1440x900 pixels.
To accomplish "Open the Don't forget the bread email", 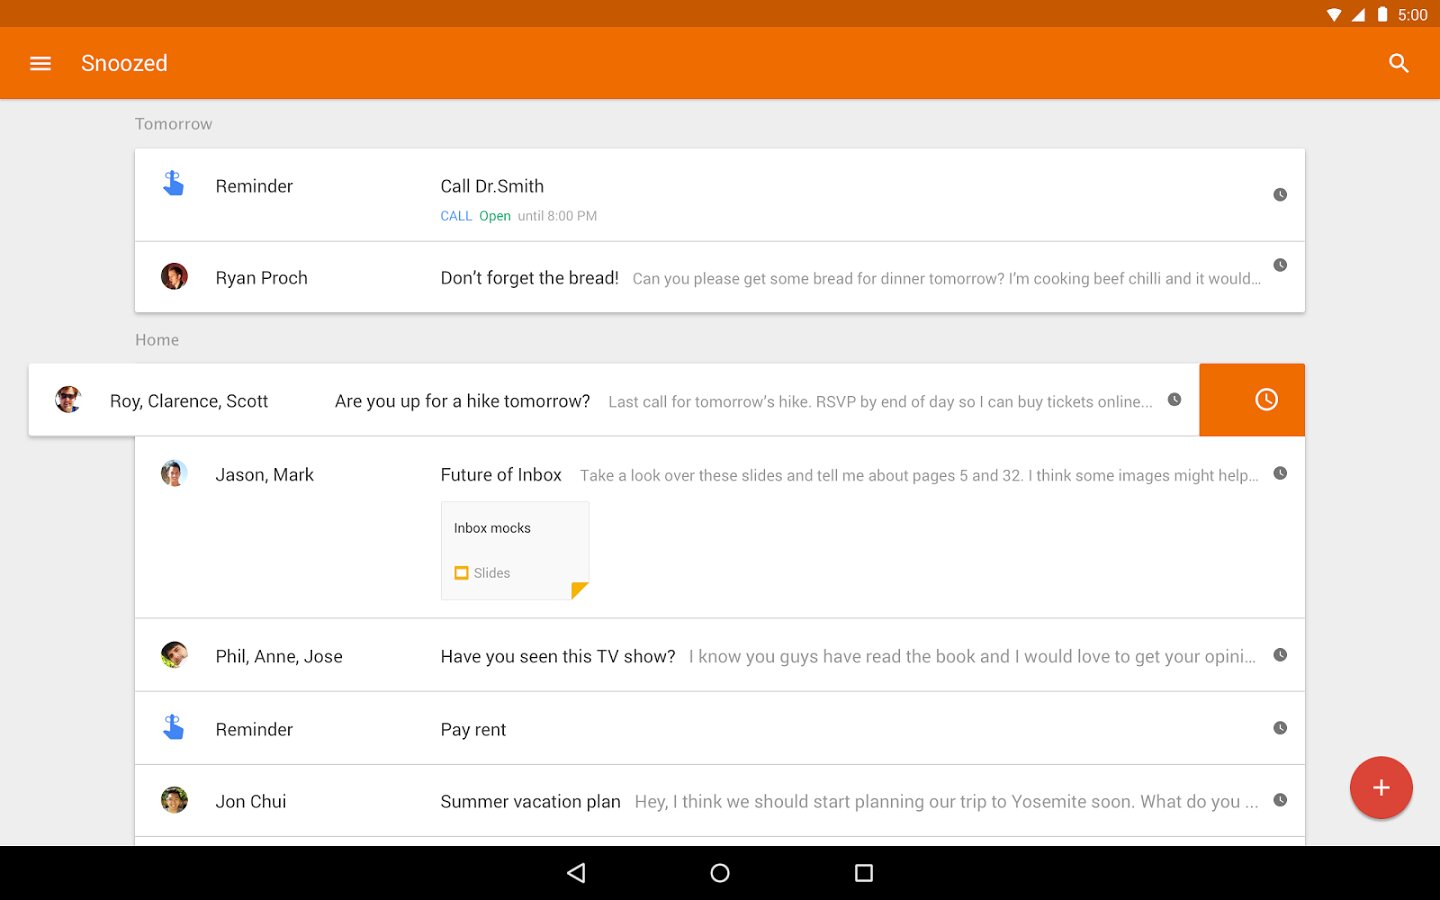I will pos(530,278).
